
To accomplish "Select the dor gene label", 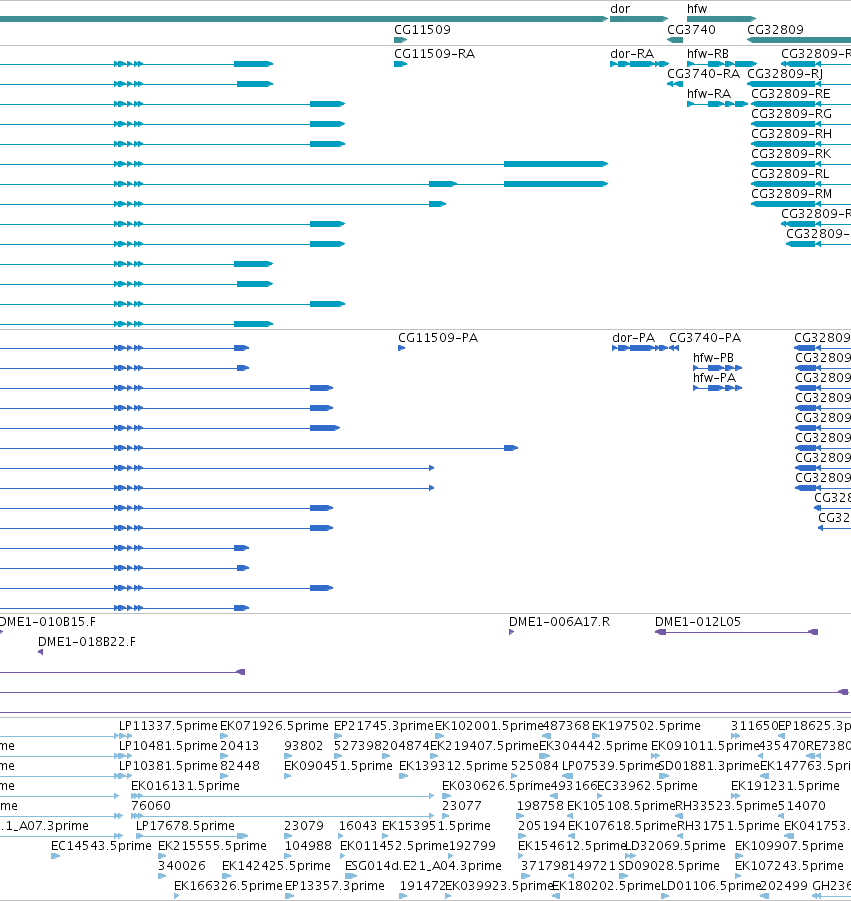I will [x=620, y=9].
